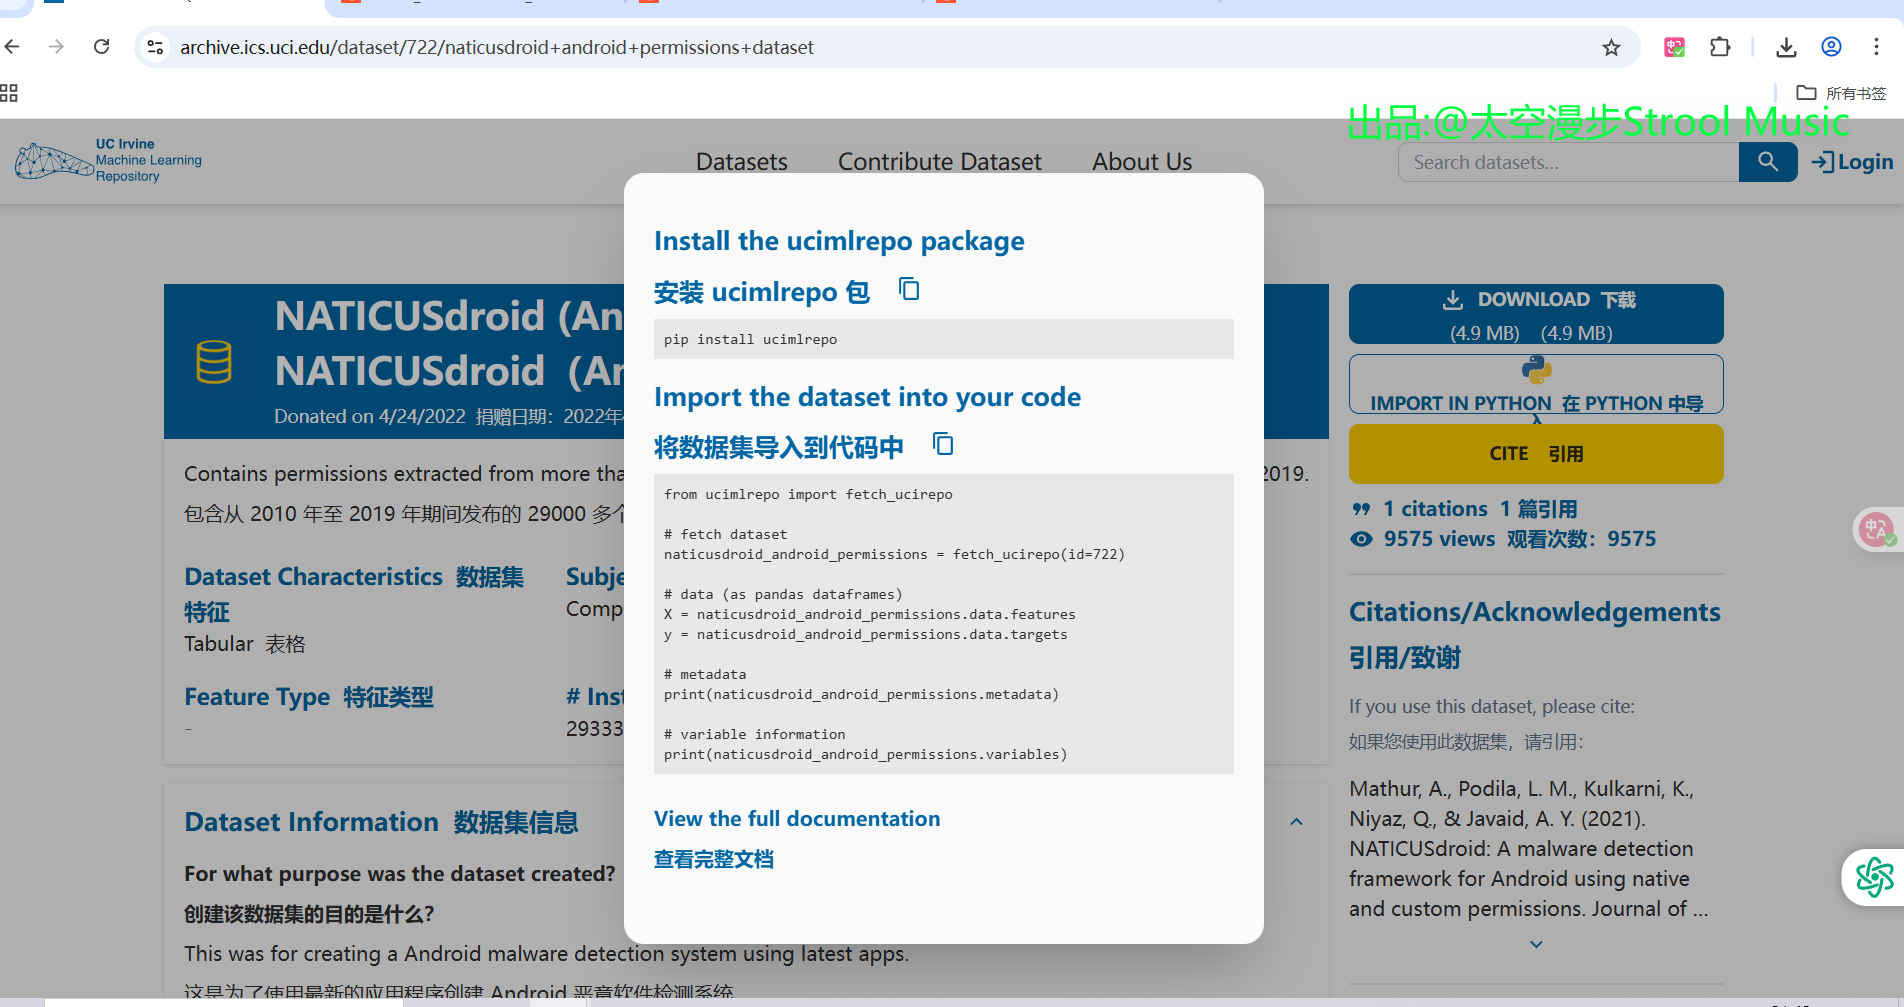Open the browser extensions puzzle icon
The width and height of the screenshot is (1904, 1007).
(1720, 47)
